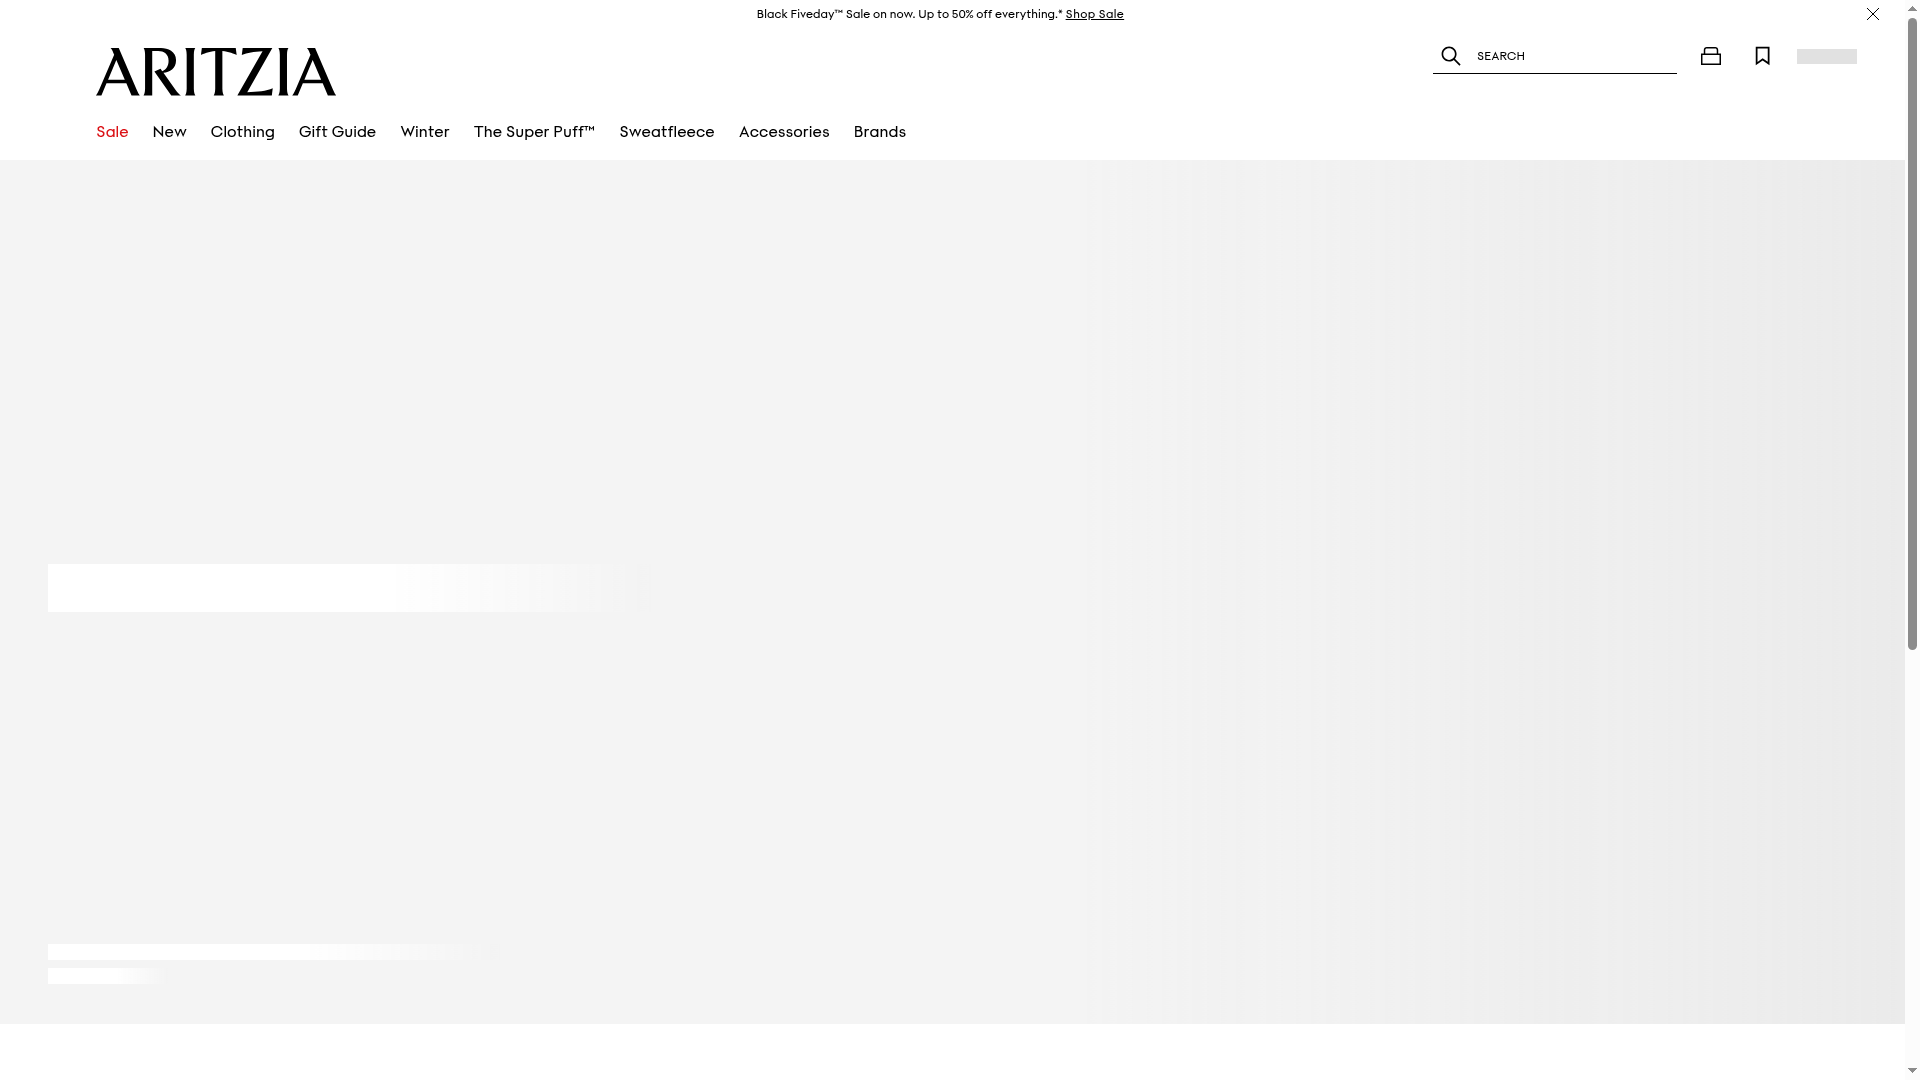Open The Super Puff™ page
This screenshot has width=1920, height=1080.
534,131
